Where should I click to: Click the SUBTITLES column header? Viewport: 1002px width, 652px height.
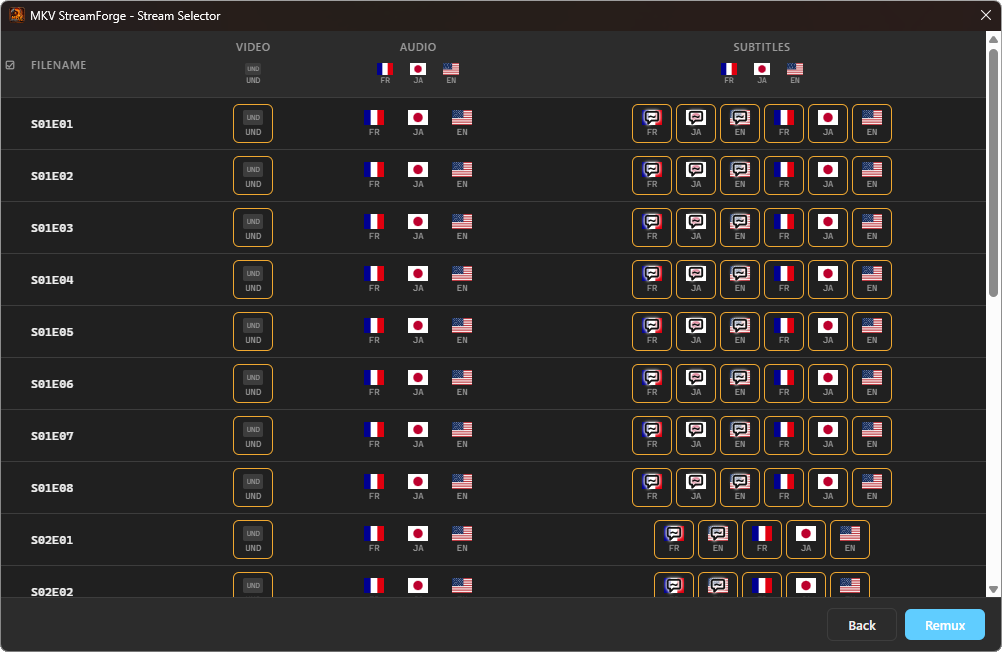point(762,47)
